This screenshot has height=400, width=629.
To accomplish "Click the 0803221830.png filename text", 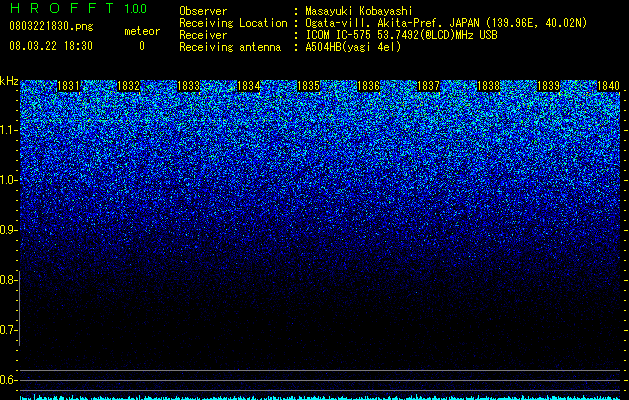I will pos(51,27).
